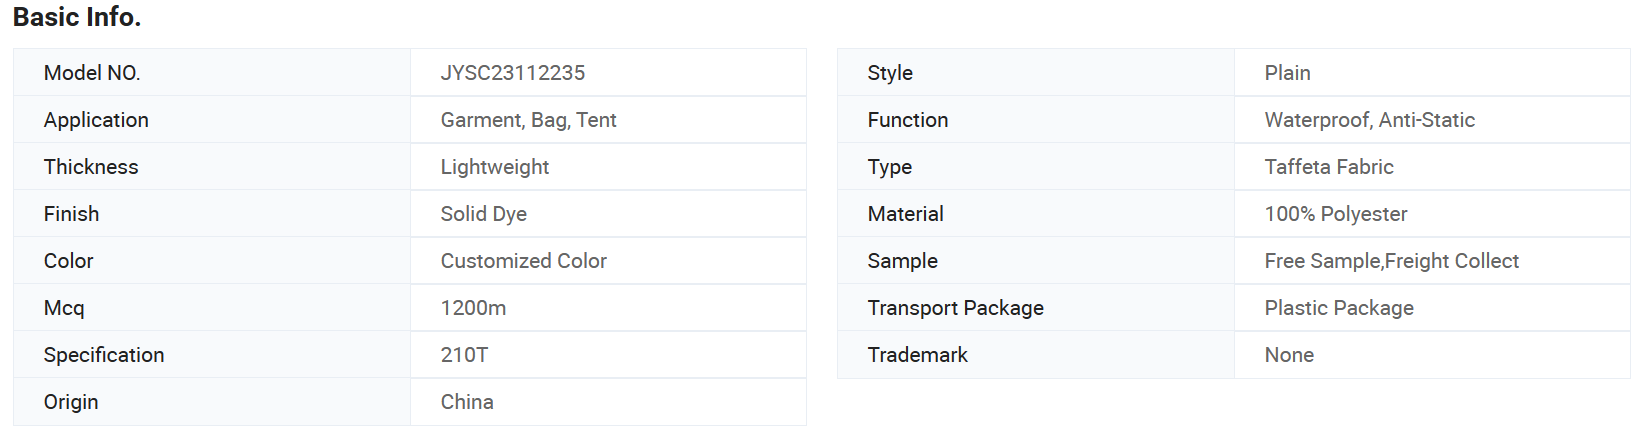Click the Trademark None value

[1290, 355]
